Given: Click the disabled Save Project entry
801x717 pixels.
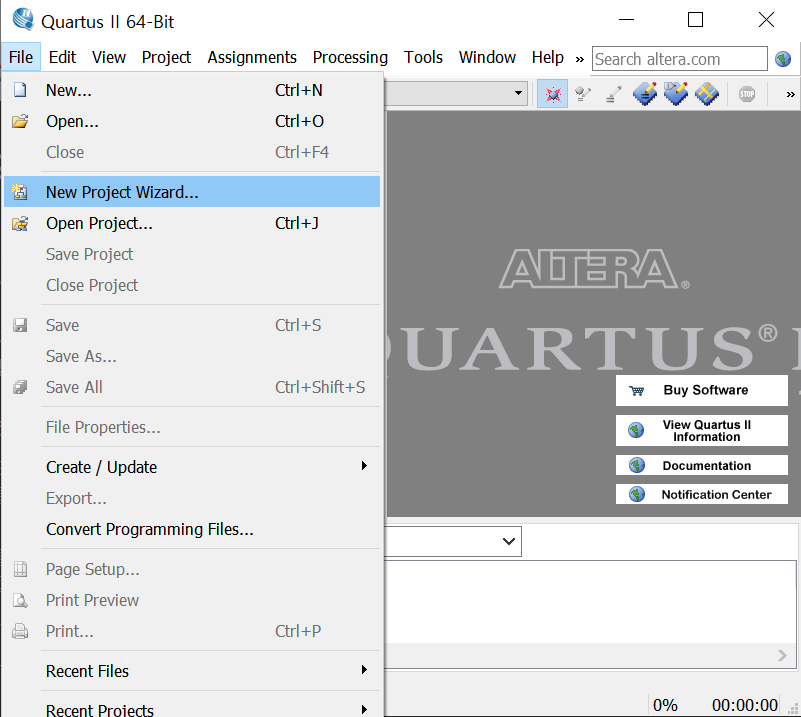Looking at the screenshot, I should point(192,254).
